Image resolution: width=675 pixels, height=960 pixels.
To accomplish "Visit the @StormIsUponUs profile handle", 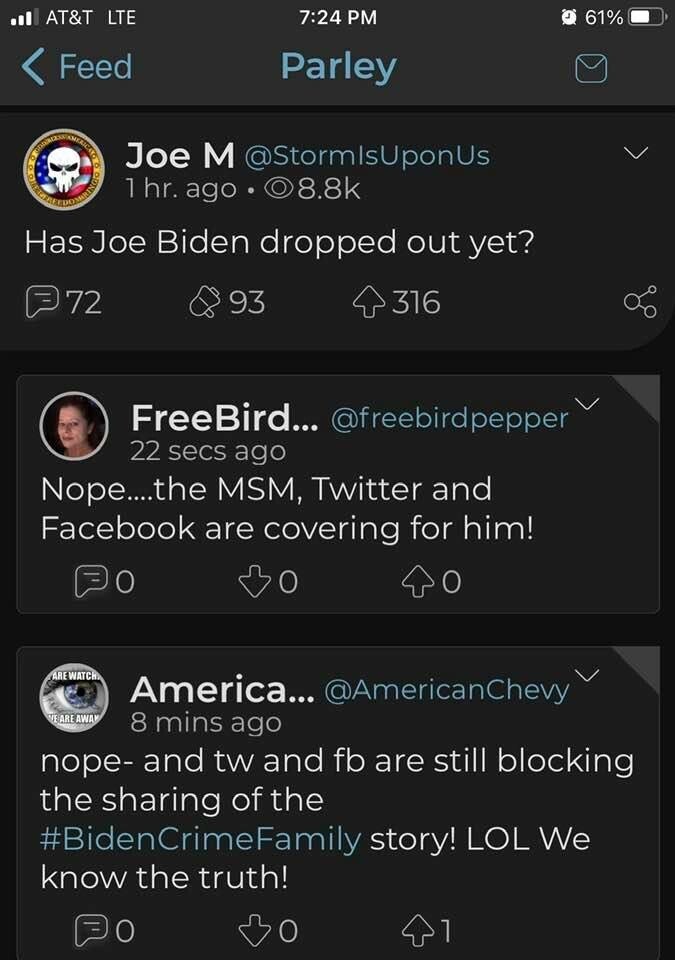I will coord(367,155).
